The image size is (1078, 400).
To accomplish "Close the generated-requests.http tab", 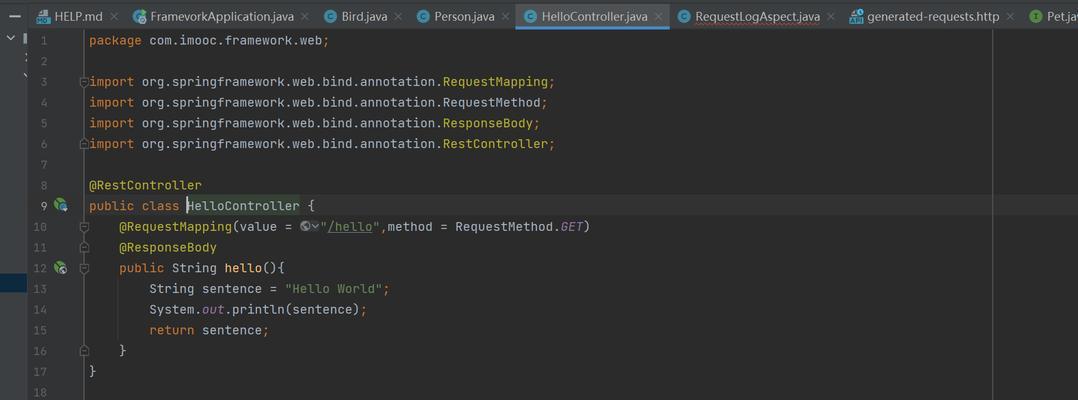I will [x=1011, y=16].
